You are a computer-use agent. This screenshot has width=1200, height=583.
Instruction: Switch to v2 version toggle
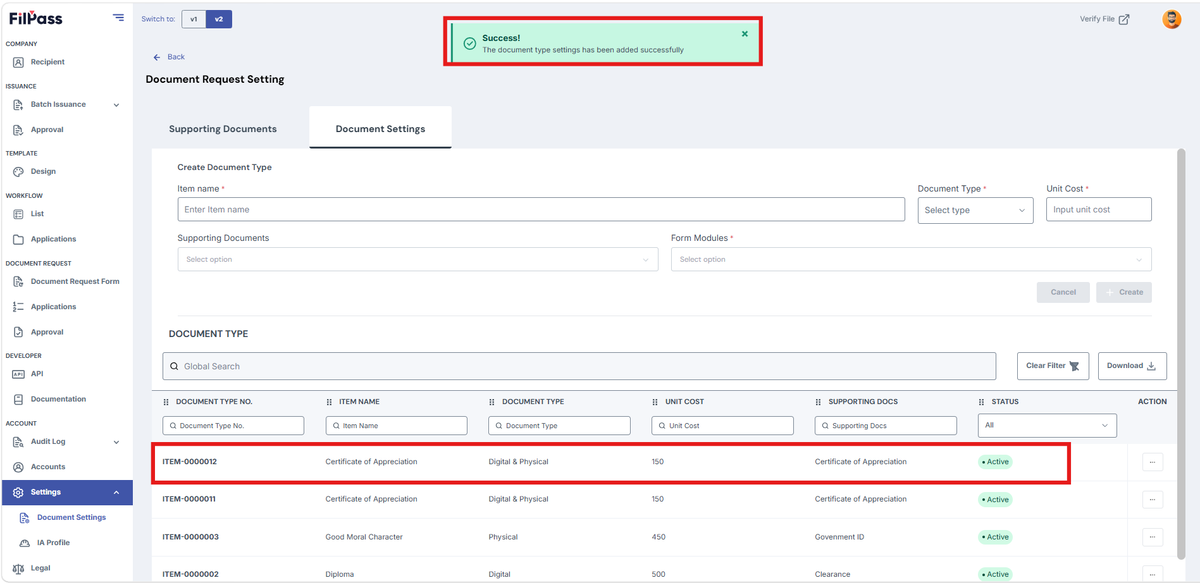click(219, 19)
